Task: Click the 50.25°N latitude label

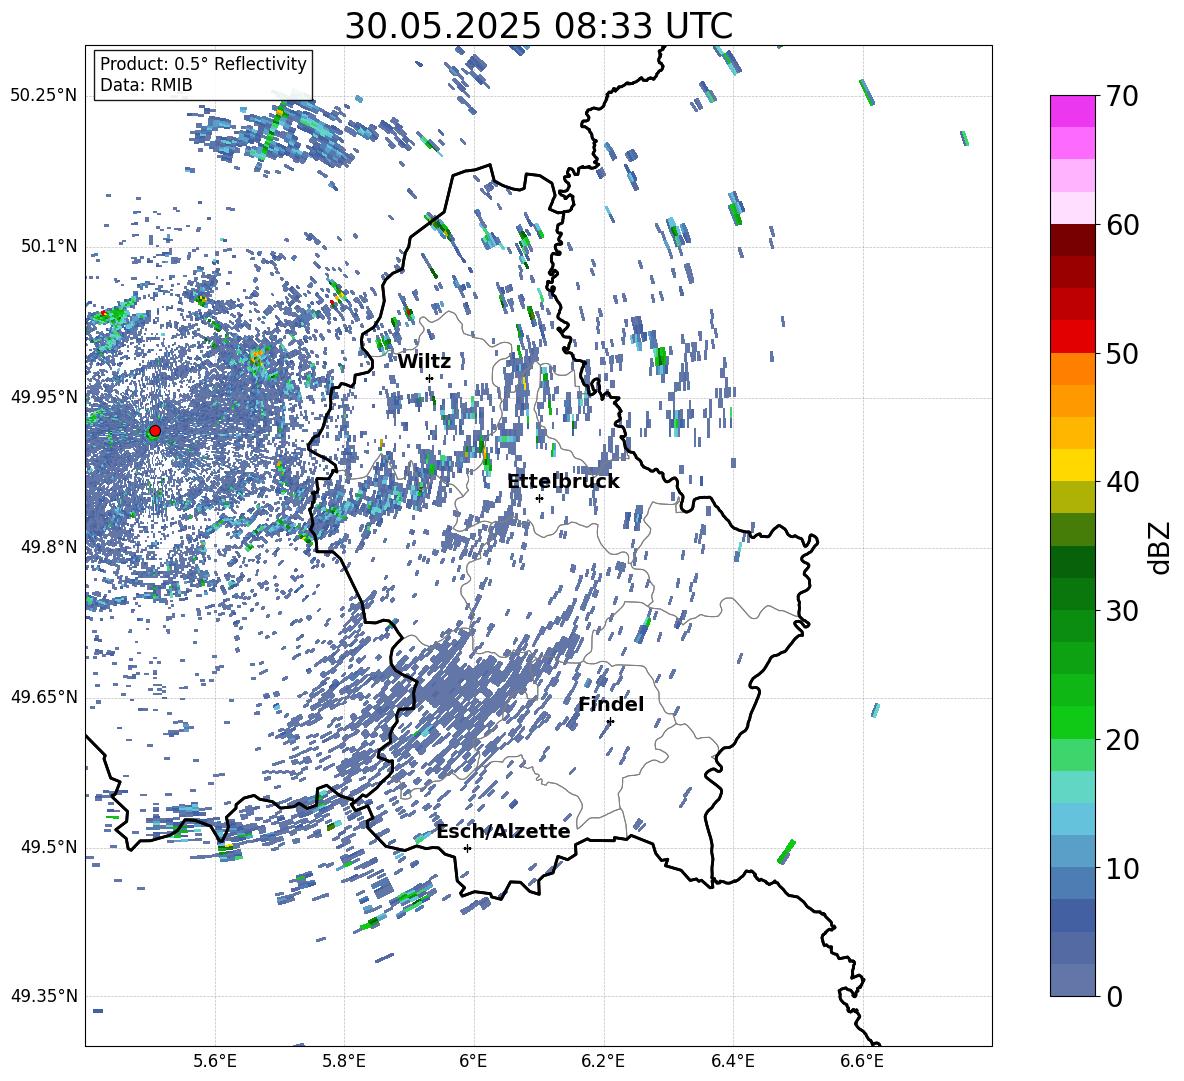Action: point(44,96)
